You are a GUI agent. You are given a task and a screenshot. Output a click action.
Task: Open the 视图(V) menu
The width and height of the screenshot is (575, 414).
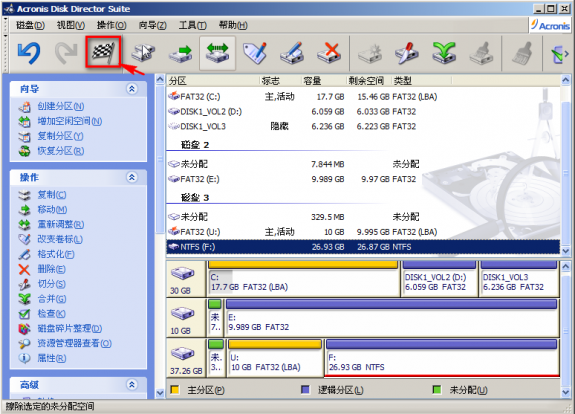(71, 25)
